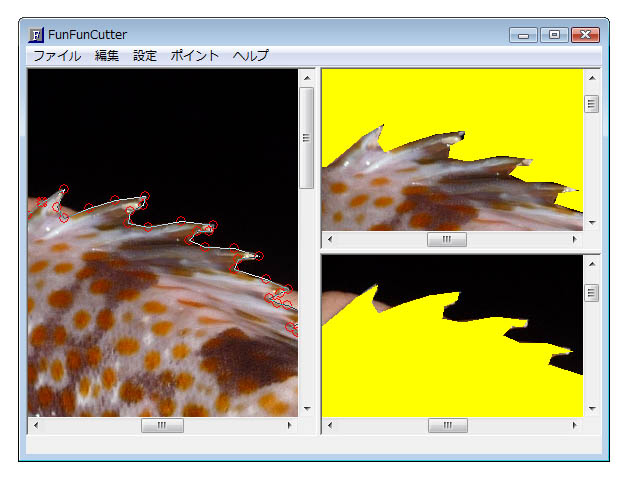Open the ファイル menu
Screen dimensions: 630x482
[57, 55]
